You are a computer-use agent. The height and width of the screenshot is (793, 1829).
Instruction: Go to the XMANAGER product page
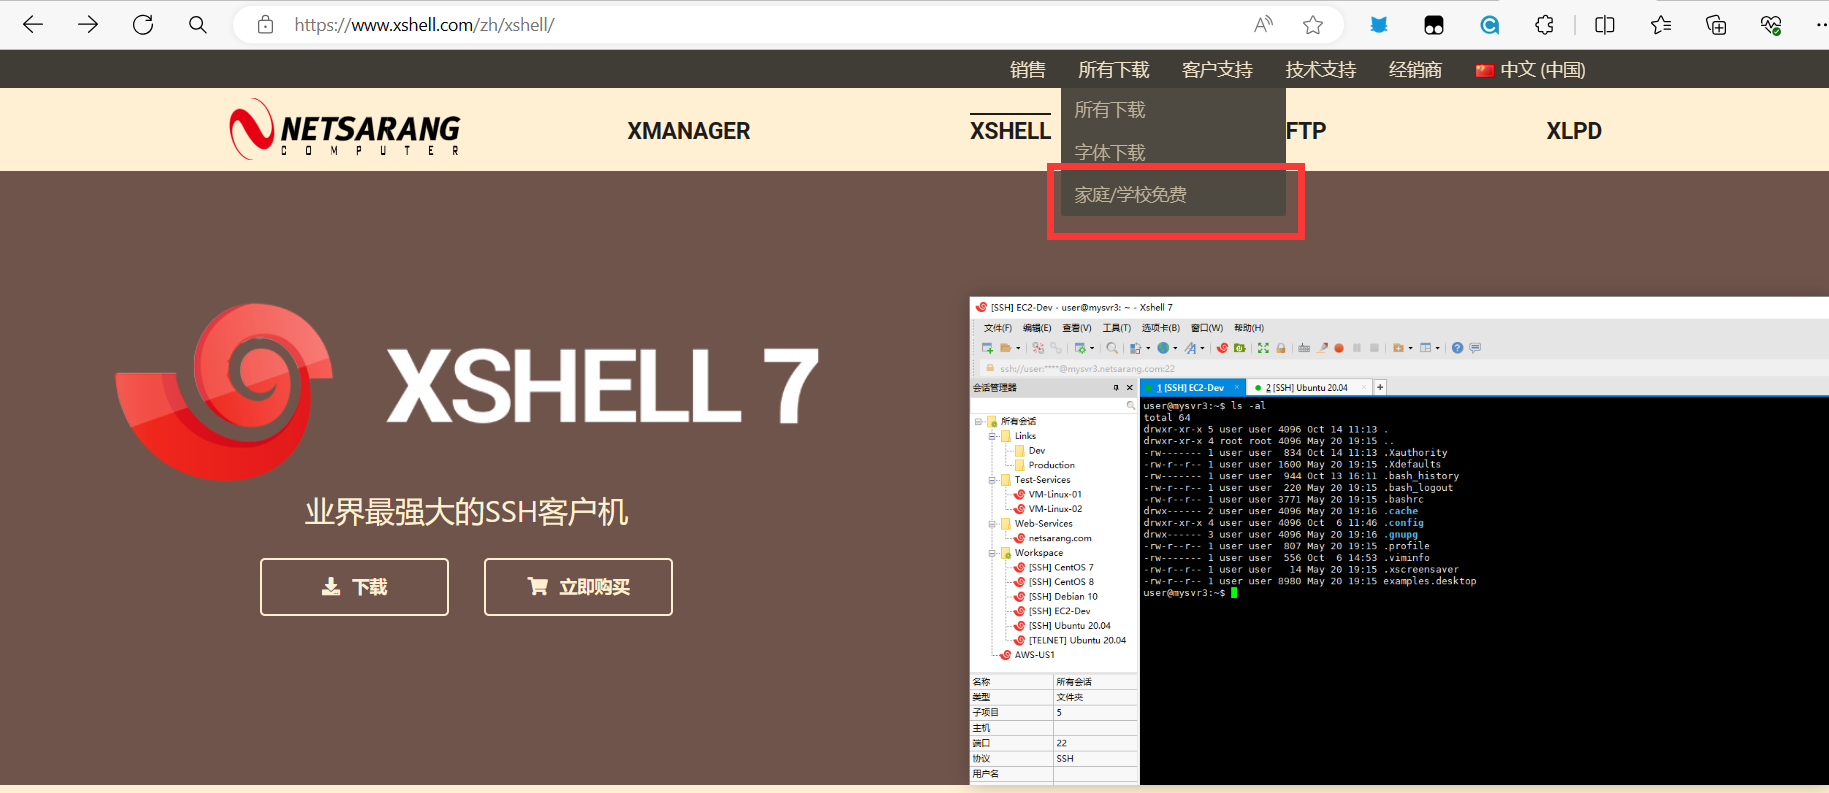point(688,131)
